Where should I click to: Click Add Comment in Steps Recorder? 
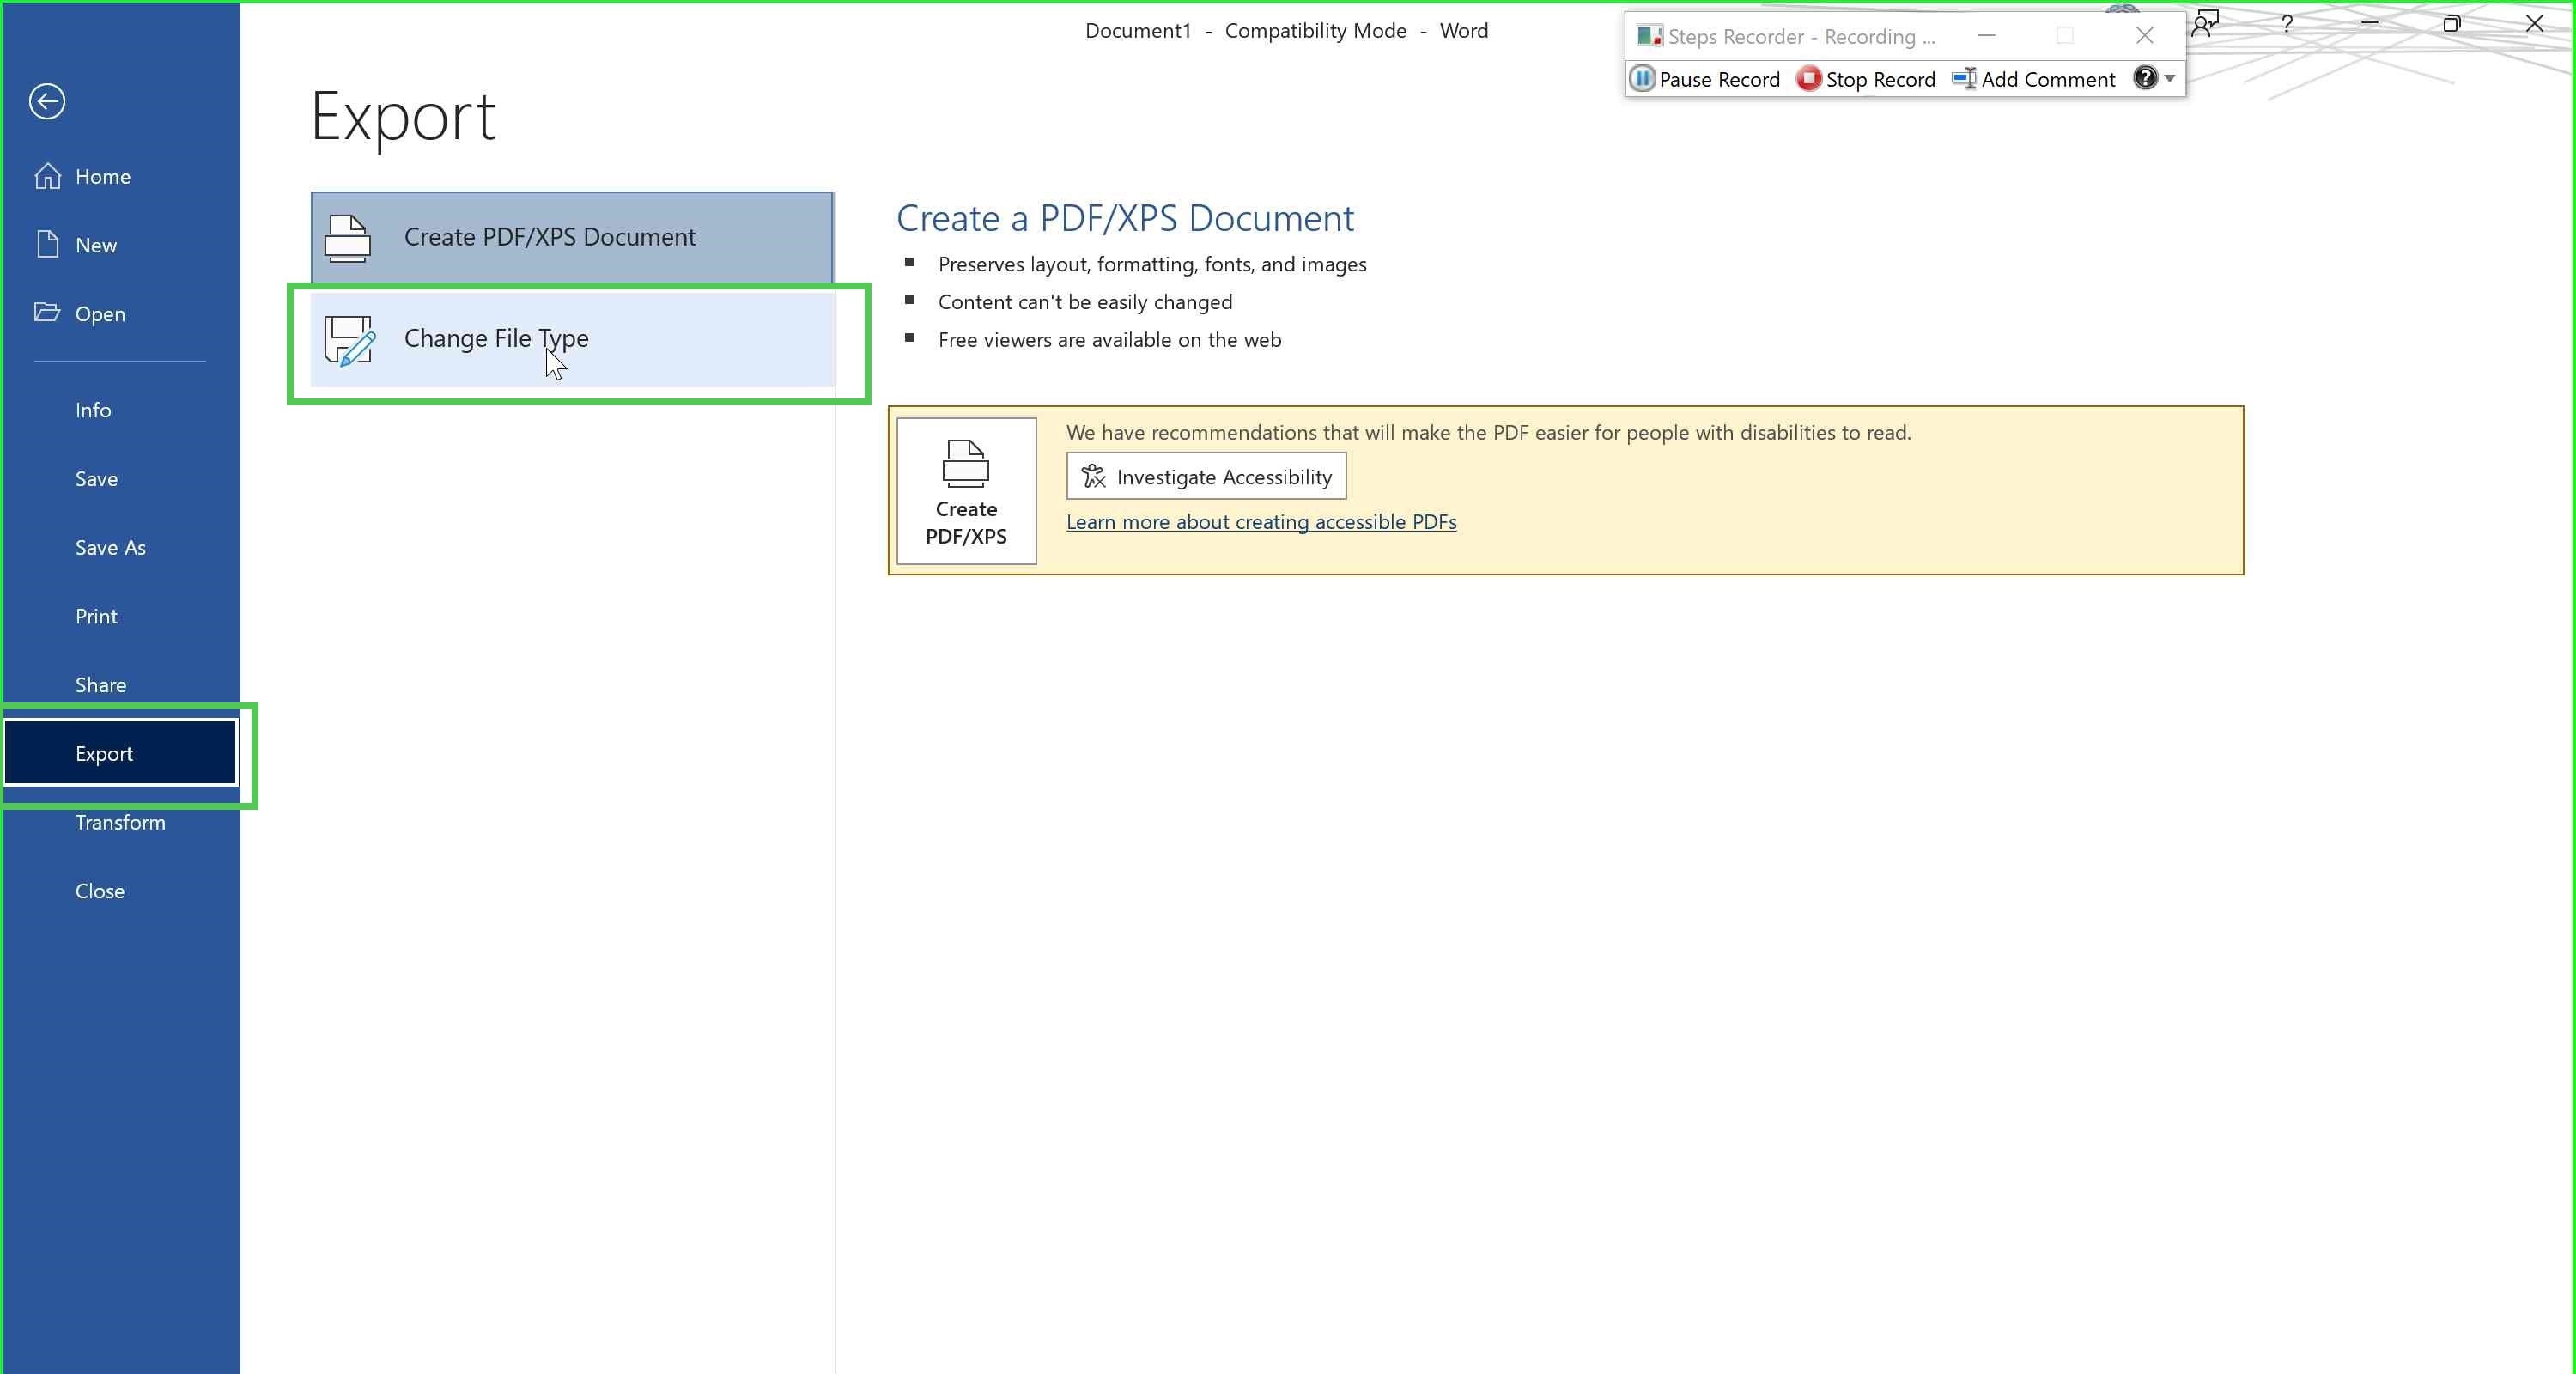point(2033,79)
